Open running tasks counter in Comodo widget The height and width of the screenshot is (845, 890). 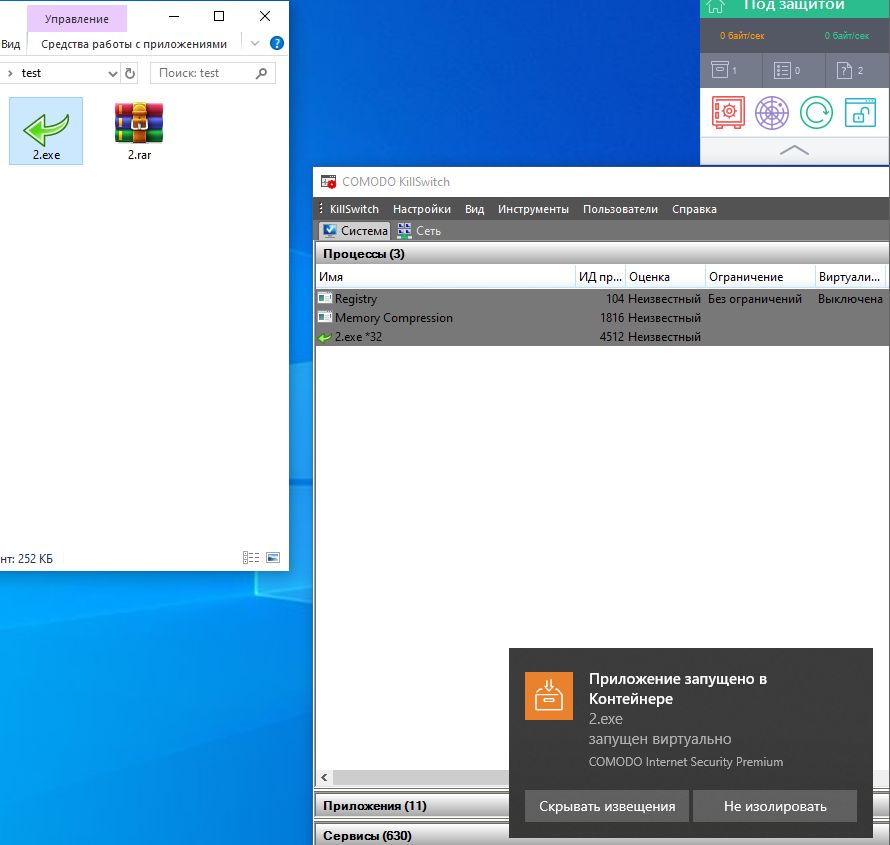click(x=787, y=70)
